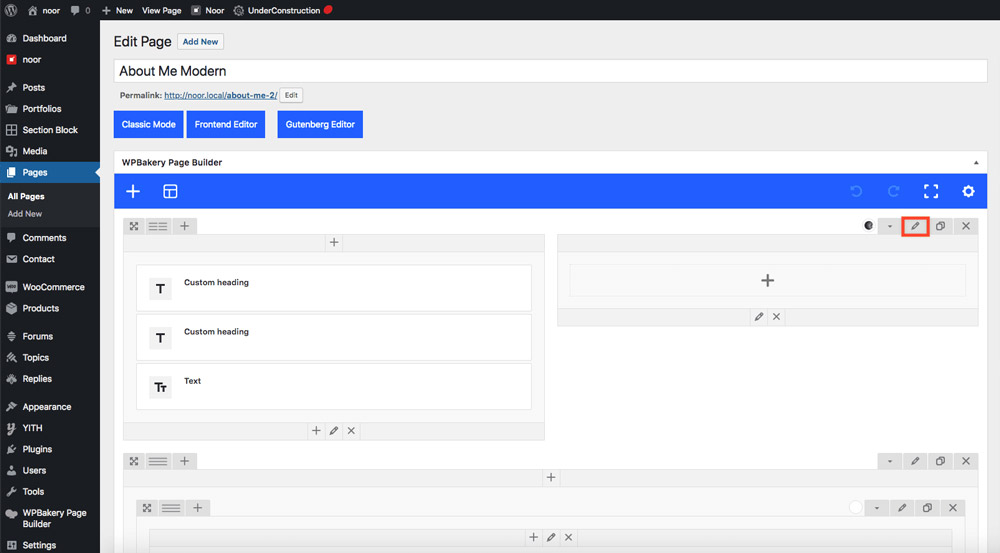The image size is (1000, 553).
Task: Change second row column layout icon
Action: point(158,461)
